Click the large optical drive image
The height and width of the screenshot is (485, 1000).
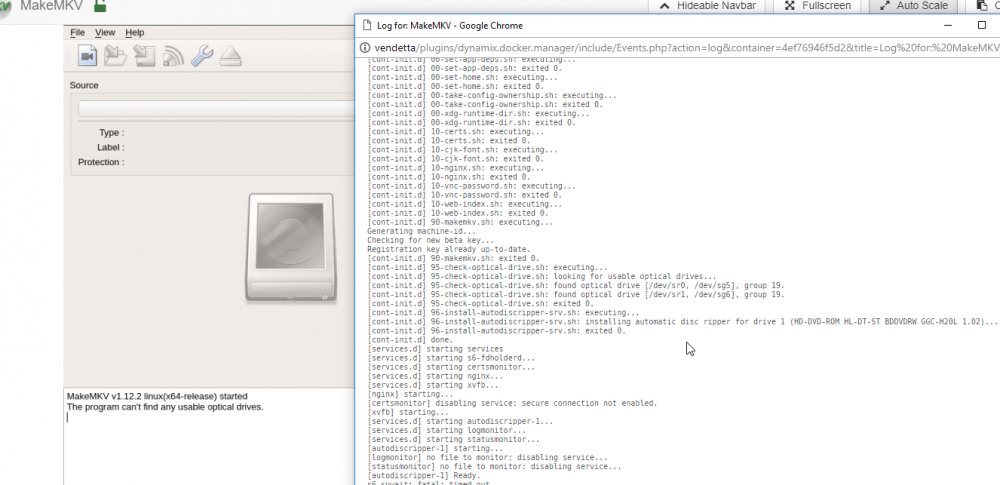point(291,247)
